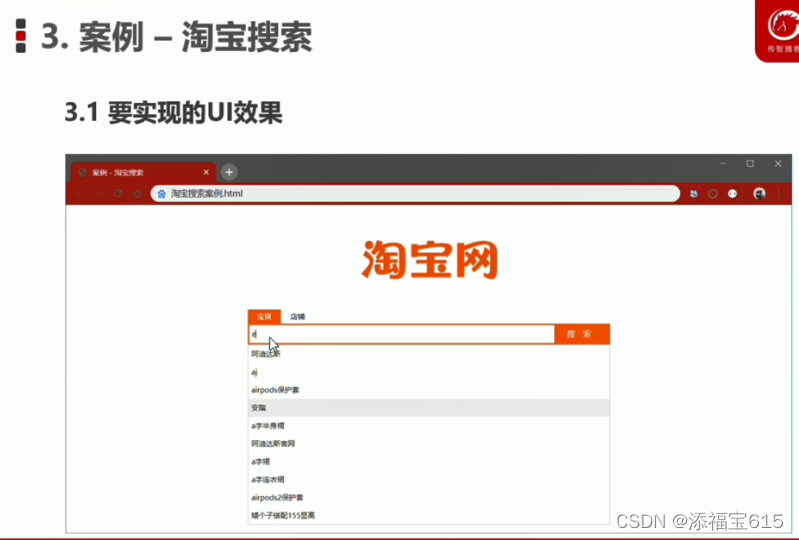
Task: Click the orange 搜索 button
Action: pyautogui.click(x=582, y=334)
